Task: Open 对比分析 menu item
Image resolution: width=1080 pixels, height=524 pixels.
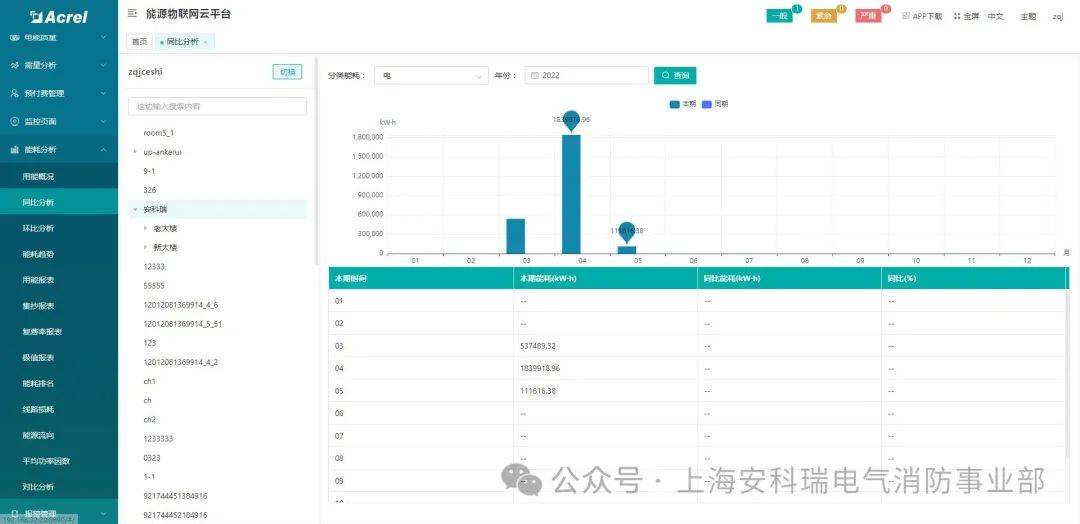Action: pyautogui.click(x=59, y=487)
